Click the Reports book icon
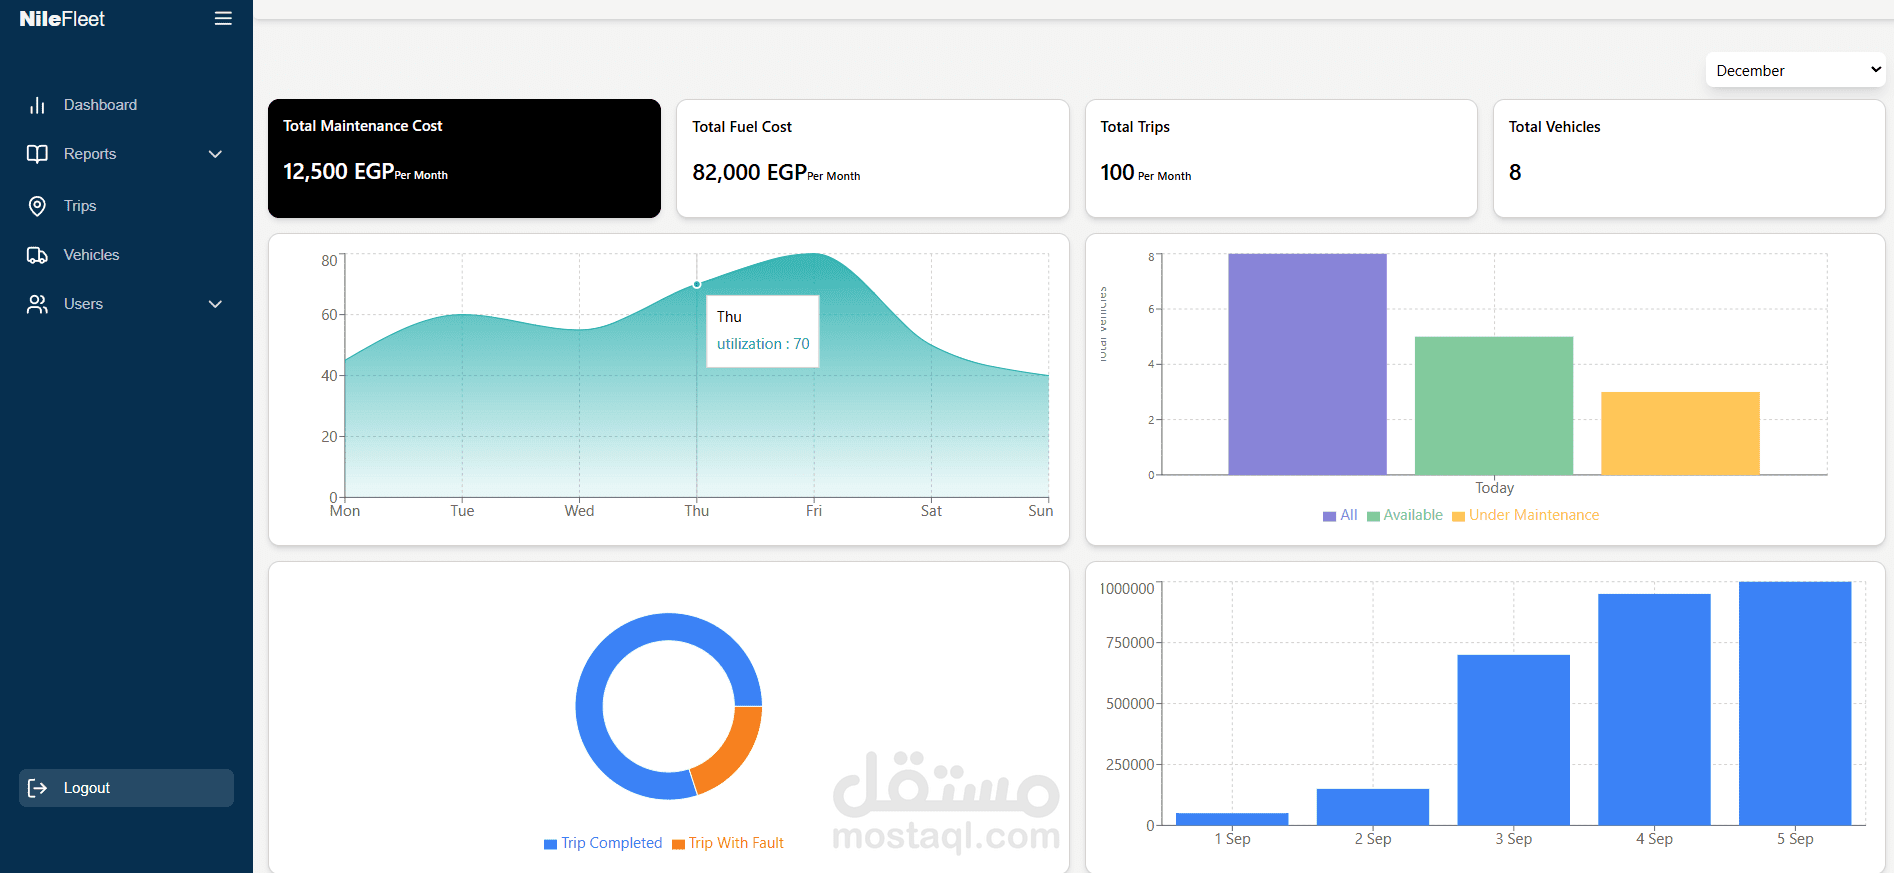Image resolution: width=1894 pixels, height=873 pixels. [x=37, y=154]
